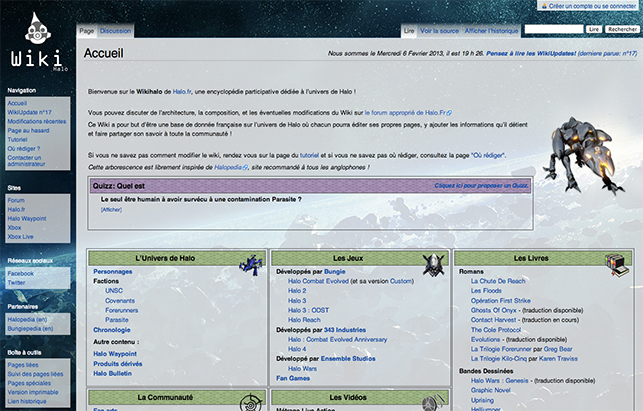Screen dimensions: 643x411
Task: Go to Page au hasard
Action: 28,130
